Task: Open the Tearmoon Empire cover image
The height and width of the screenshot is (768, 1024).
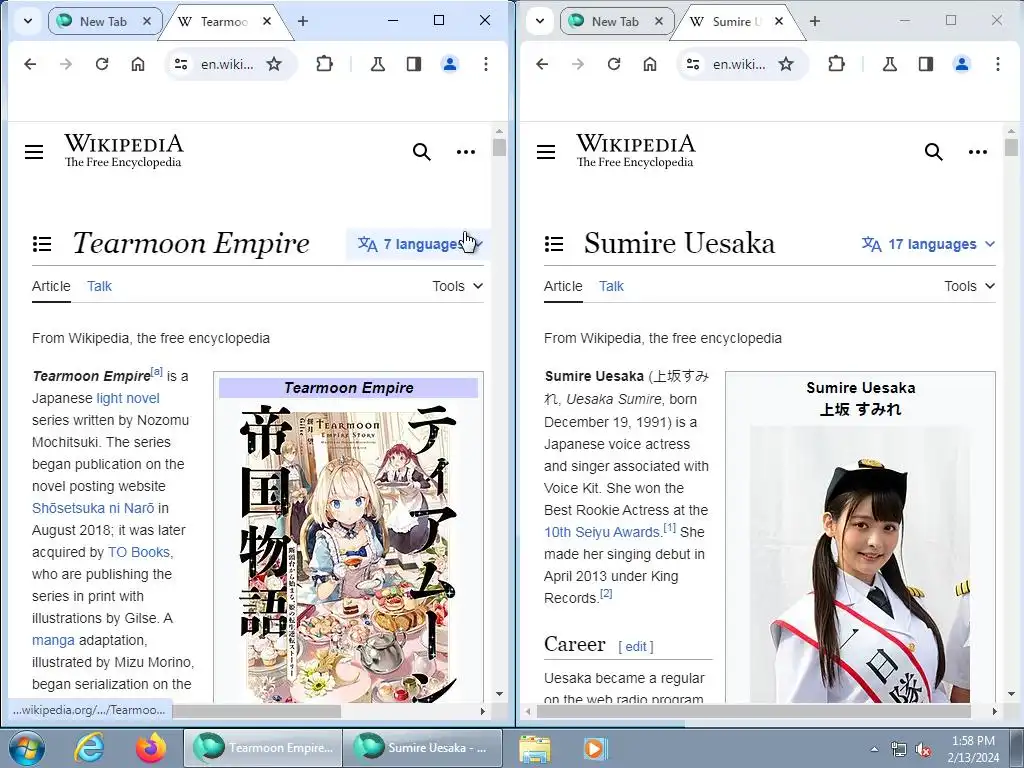Action: pyautogui.click(x=349, y=552)
